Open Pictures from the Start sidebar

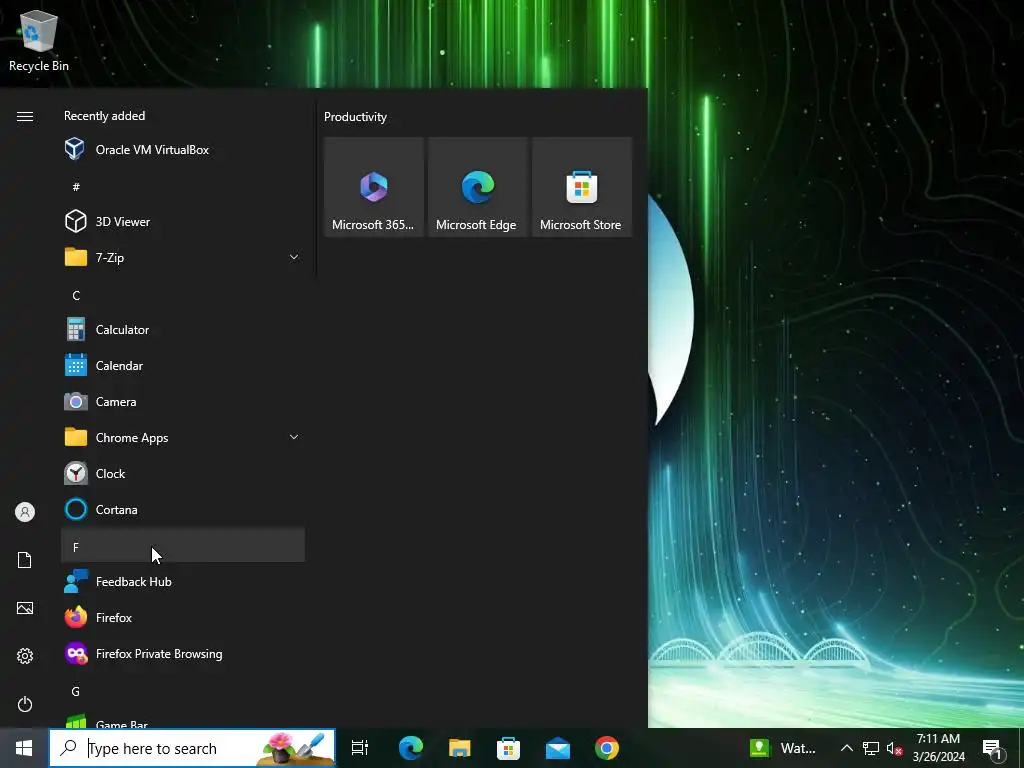(25, 608)
